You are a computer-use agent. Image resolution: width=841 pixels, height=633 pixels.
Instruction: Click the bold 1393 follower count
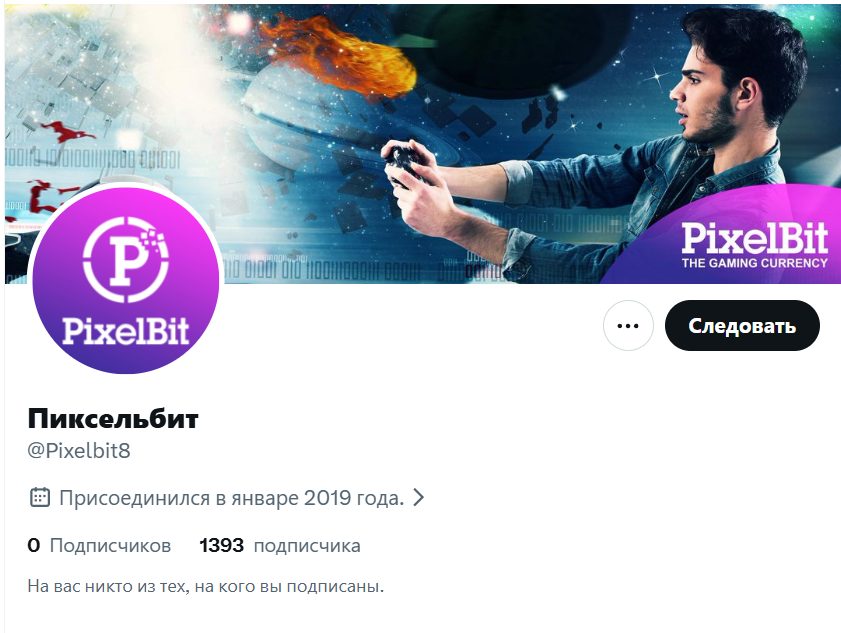click(x=222, y=546)
